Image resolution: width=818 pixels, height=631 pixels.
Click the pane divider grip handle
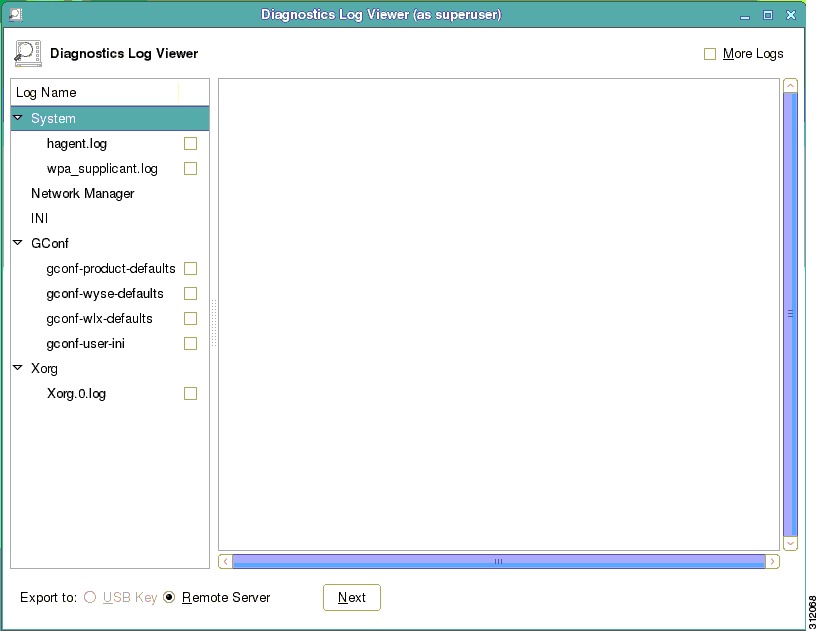pos(214,323)
